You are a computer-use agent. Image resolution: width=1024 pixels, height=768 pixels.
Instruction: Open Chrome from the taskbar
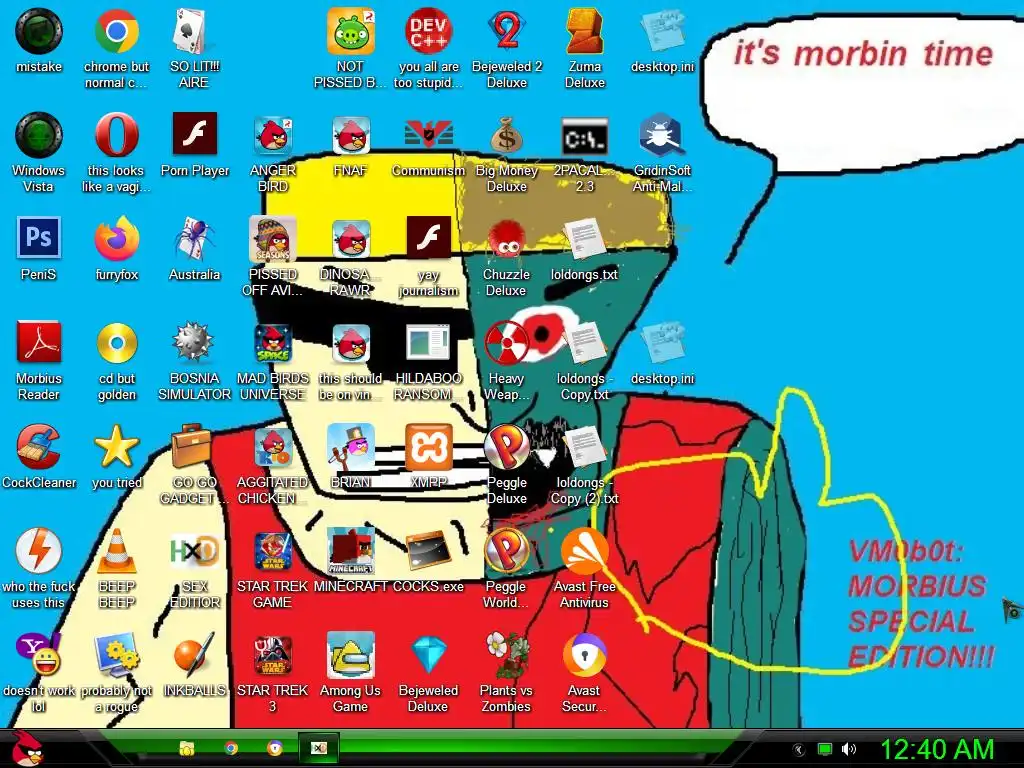coord(231,748)
